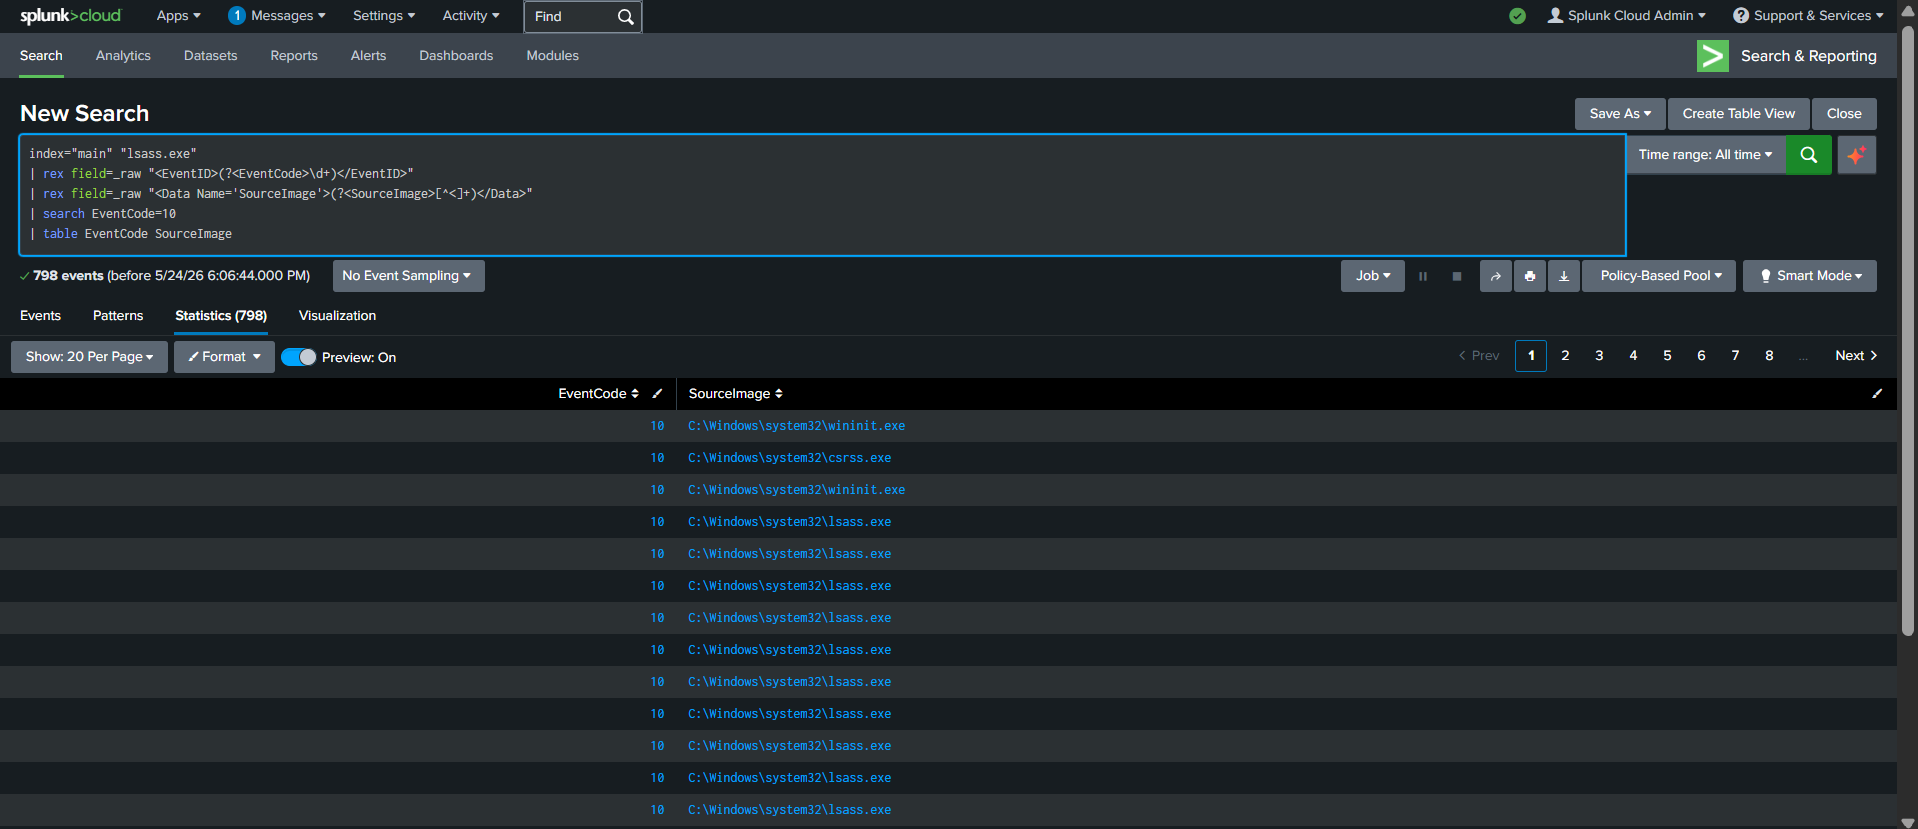1918x829 pixels.
Task: Edit EventCode column with pencil icon
Action: click(657, 394)
